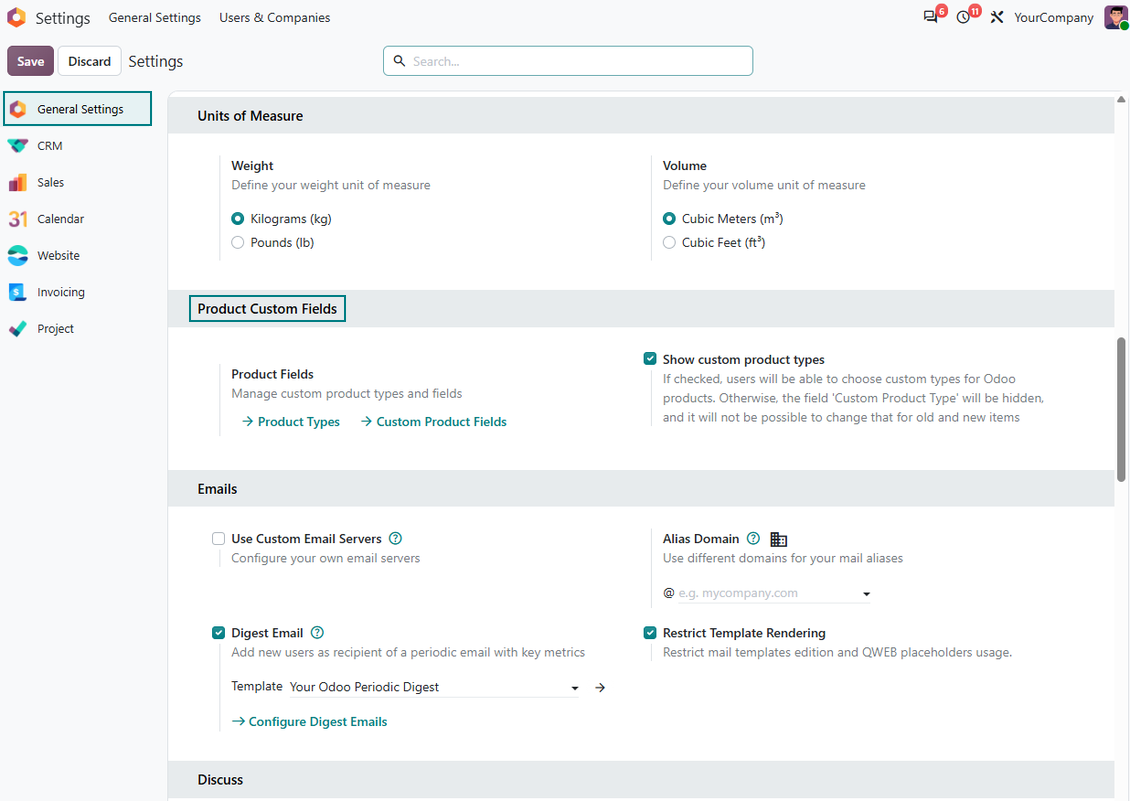Screen dimensions: 1130x801
Task: Open Users & Companies menu
Action: click(275, 17)
